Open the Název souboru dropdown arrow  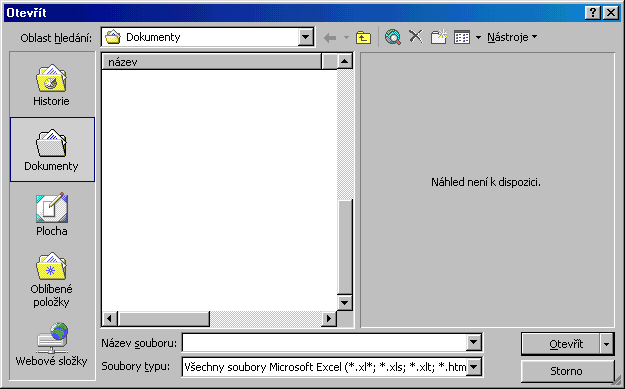[474, 342]
